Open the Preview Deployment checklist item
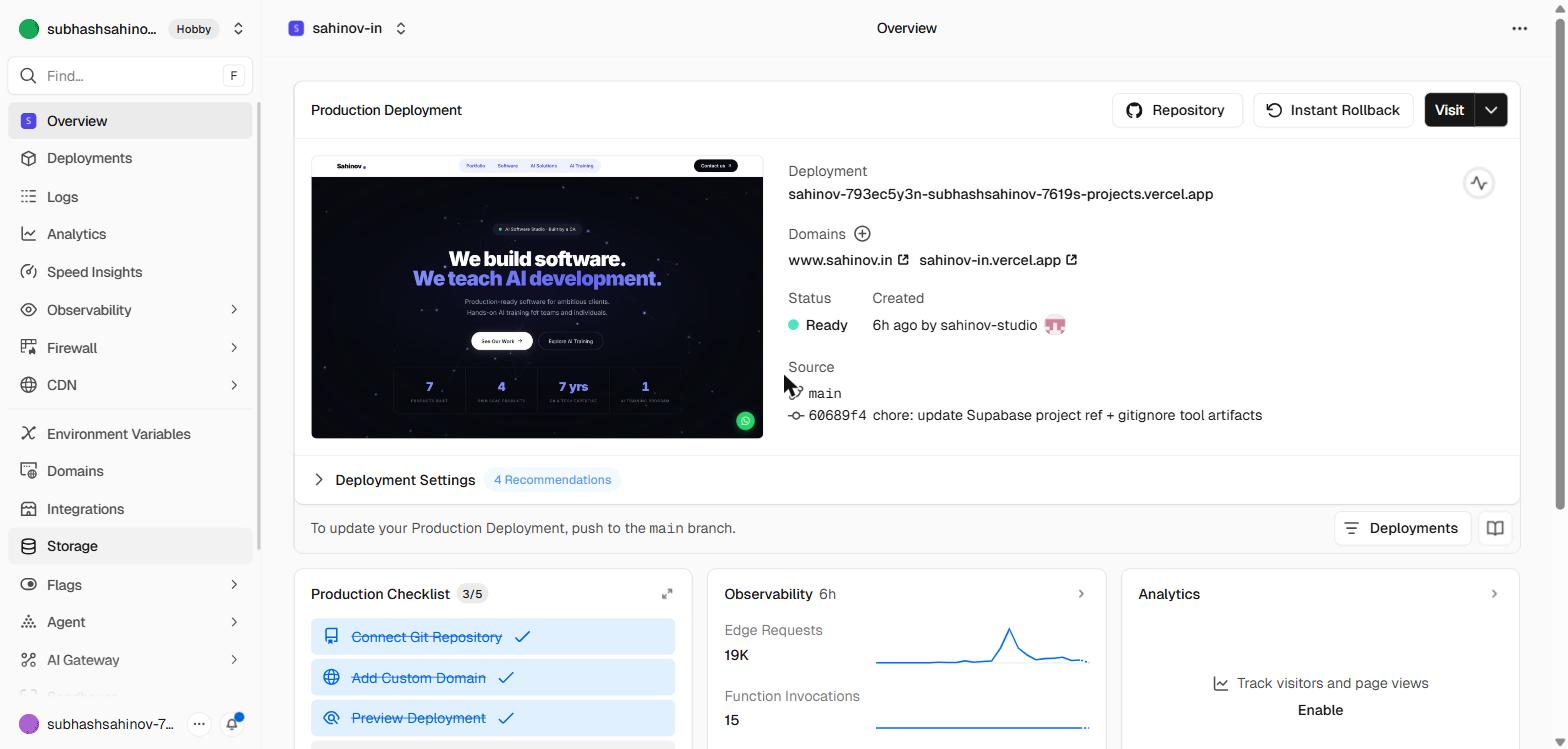1568x749 pixels. [493, 718]
